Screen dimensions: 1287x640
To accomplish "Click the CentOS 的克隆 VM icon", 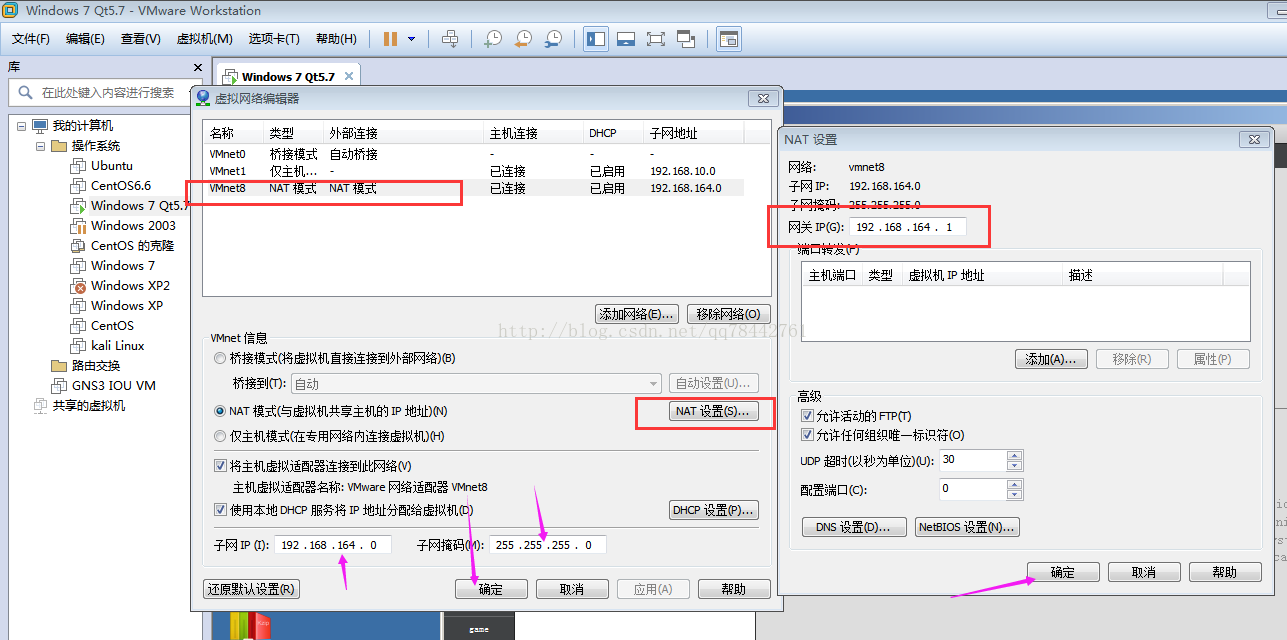I will pos(78,246).
